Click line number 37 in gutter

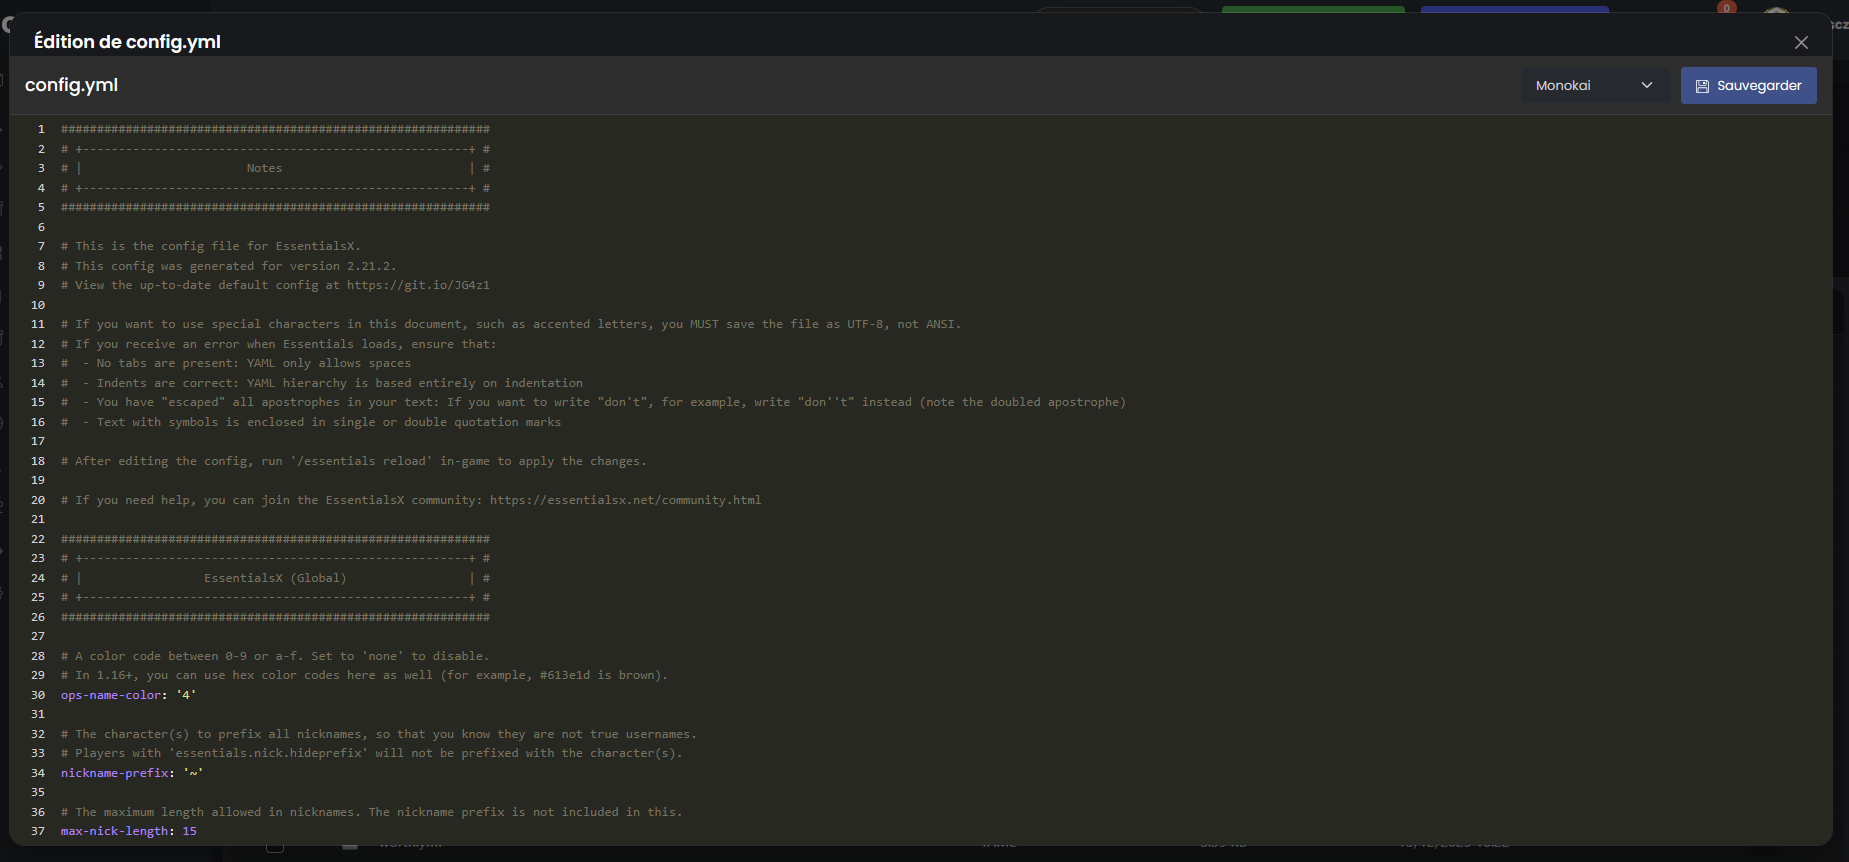(x=38, y=831)
